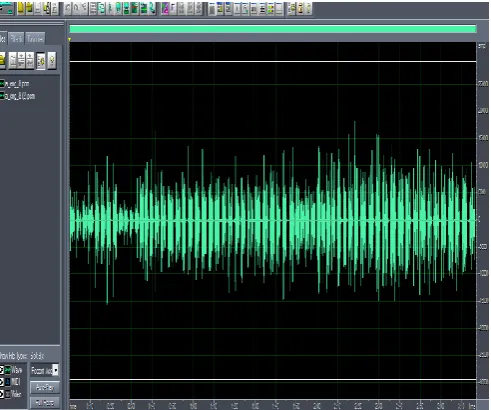The width and height of the screenshot is (491, 410).
Task: Switch to the Effects tab in the Organizer
Action: (16, 39)
